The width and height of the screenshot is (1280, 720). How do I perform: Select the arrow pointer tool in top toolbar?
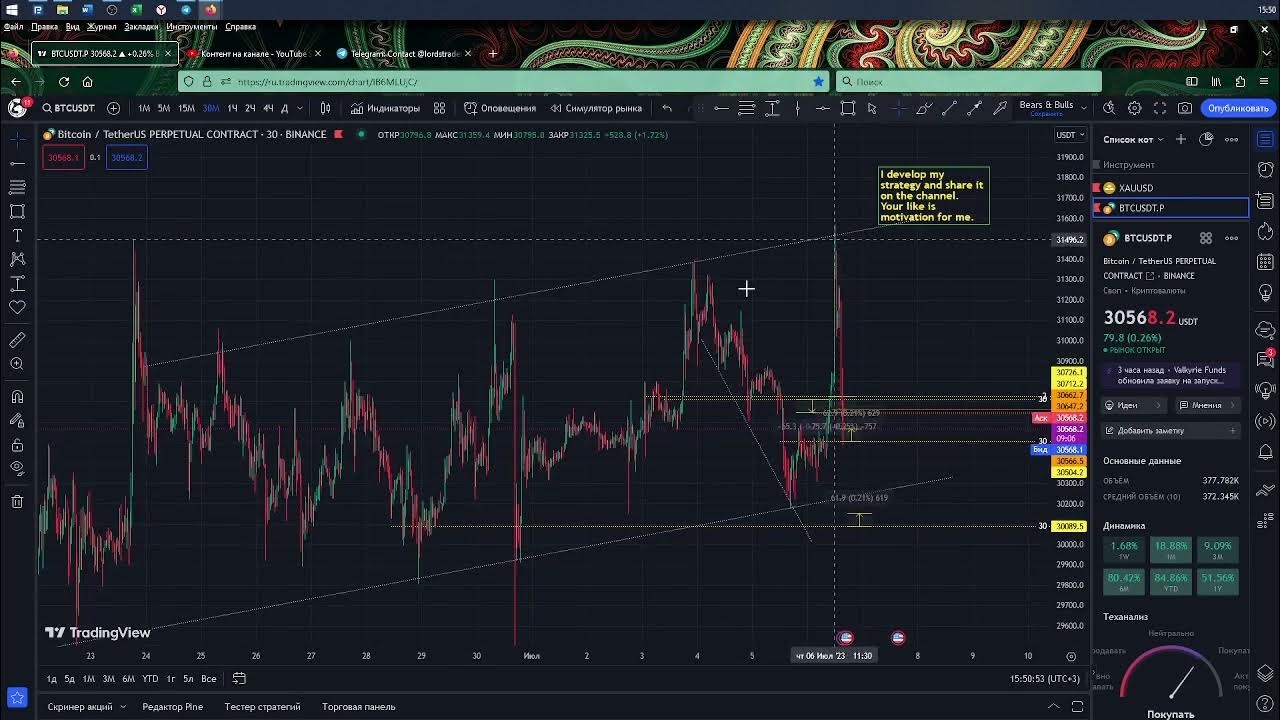click(872, 108)
